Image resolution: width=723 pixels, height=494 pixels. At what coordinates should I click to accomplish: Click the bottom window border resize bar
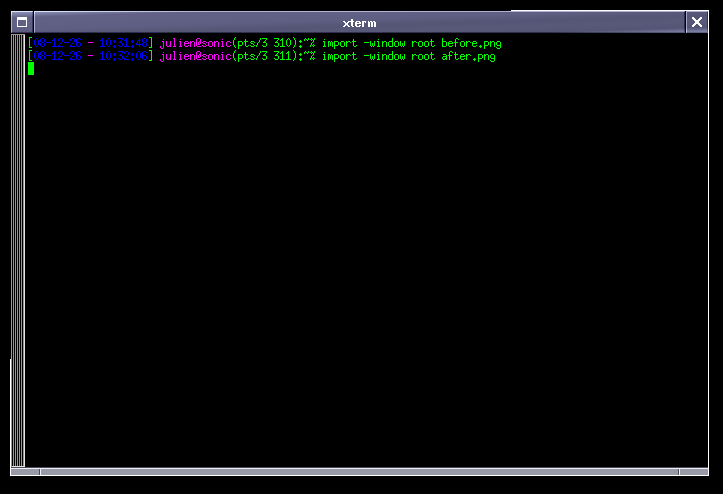click(360, 472)
